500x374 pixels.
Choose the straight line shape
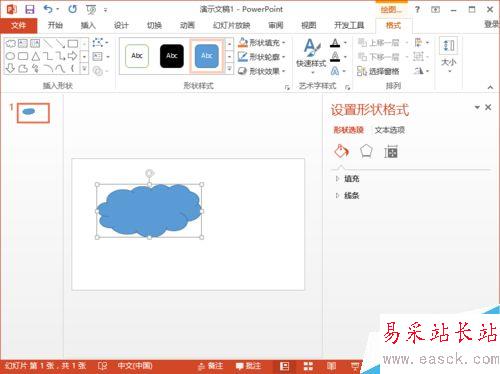click(x=48, y=43)
